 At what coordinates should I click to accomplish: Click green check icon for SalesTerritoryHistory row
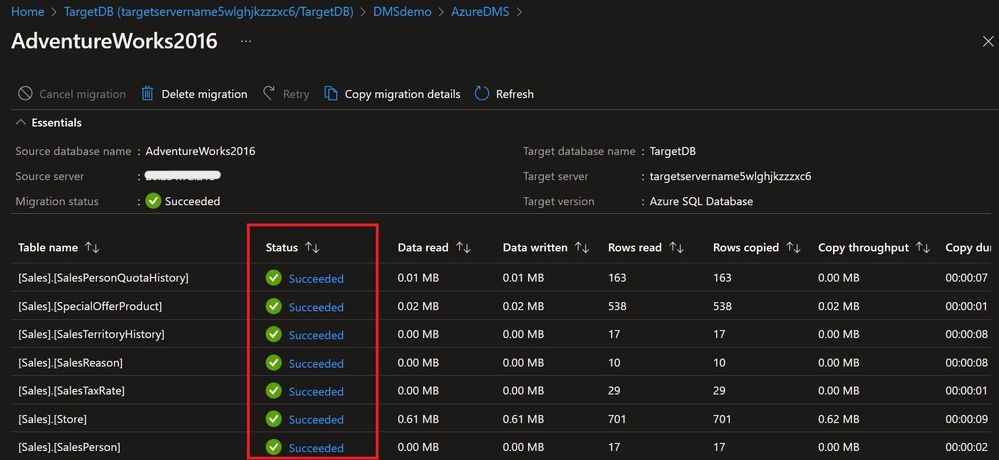273,334
